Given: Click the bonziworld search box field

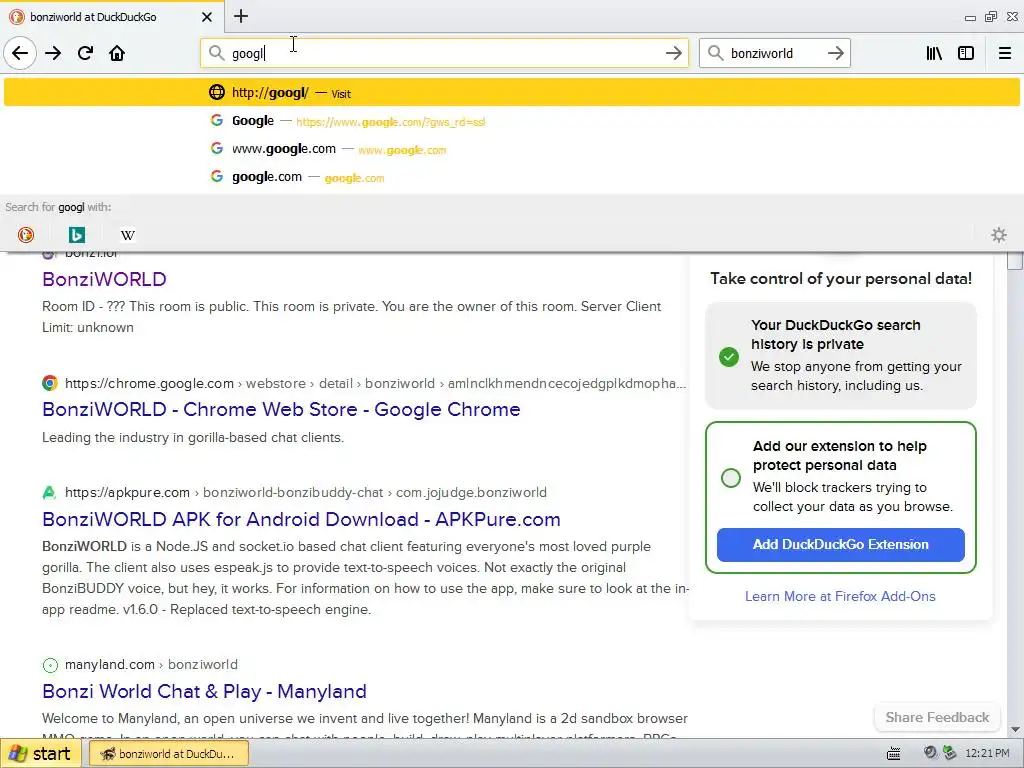Looking at the screenshot, I should point(774,53).
